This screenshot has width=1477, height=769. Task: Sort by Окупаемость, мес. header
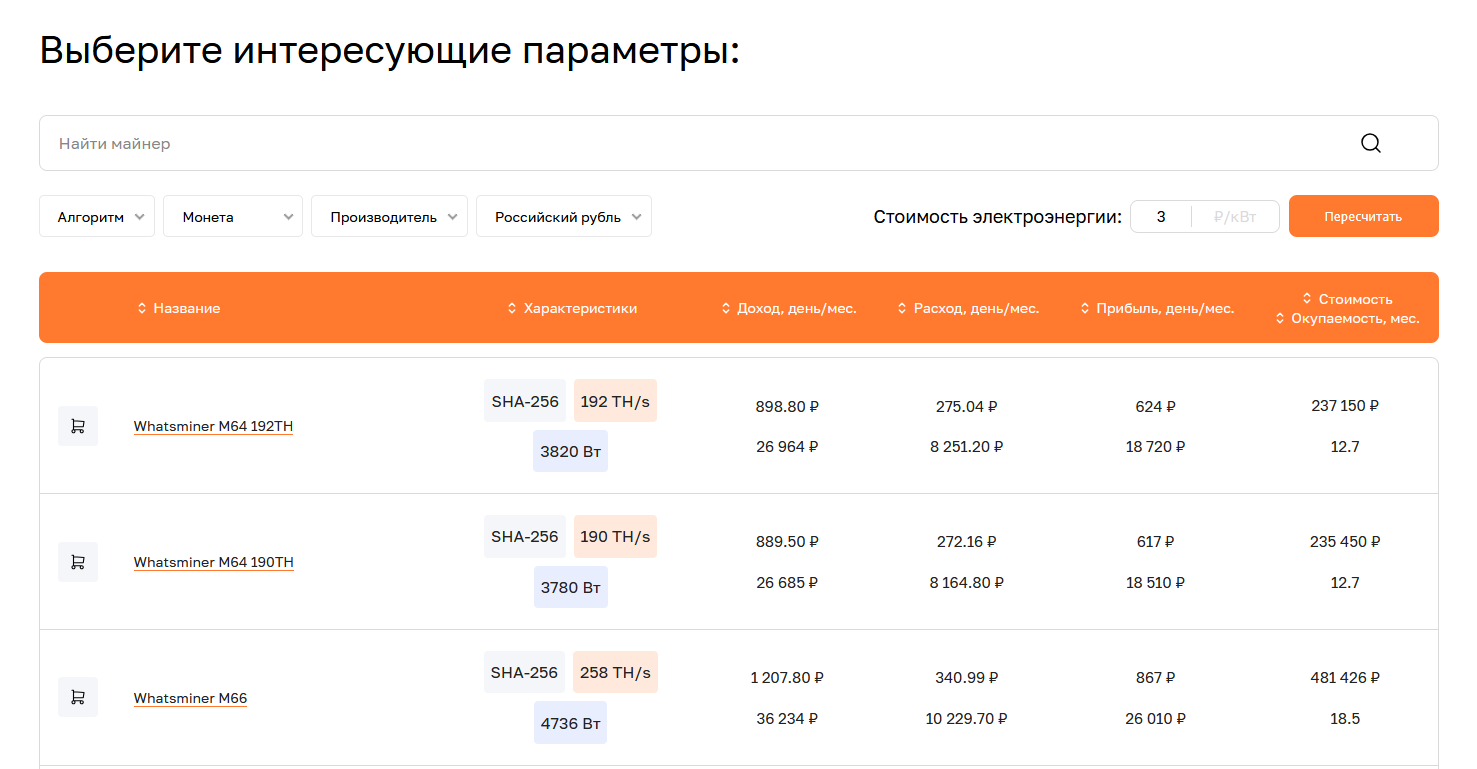coord(1347,319)
